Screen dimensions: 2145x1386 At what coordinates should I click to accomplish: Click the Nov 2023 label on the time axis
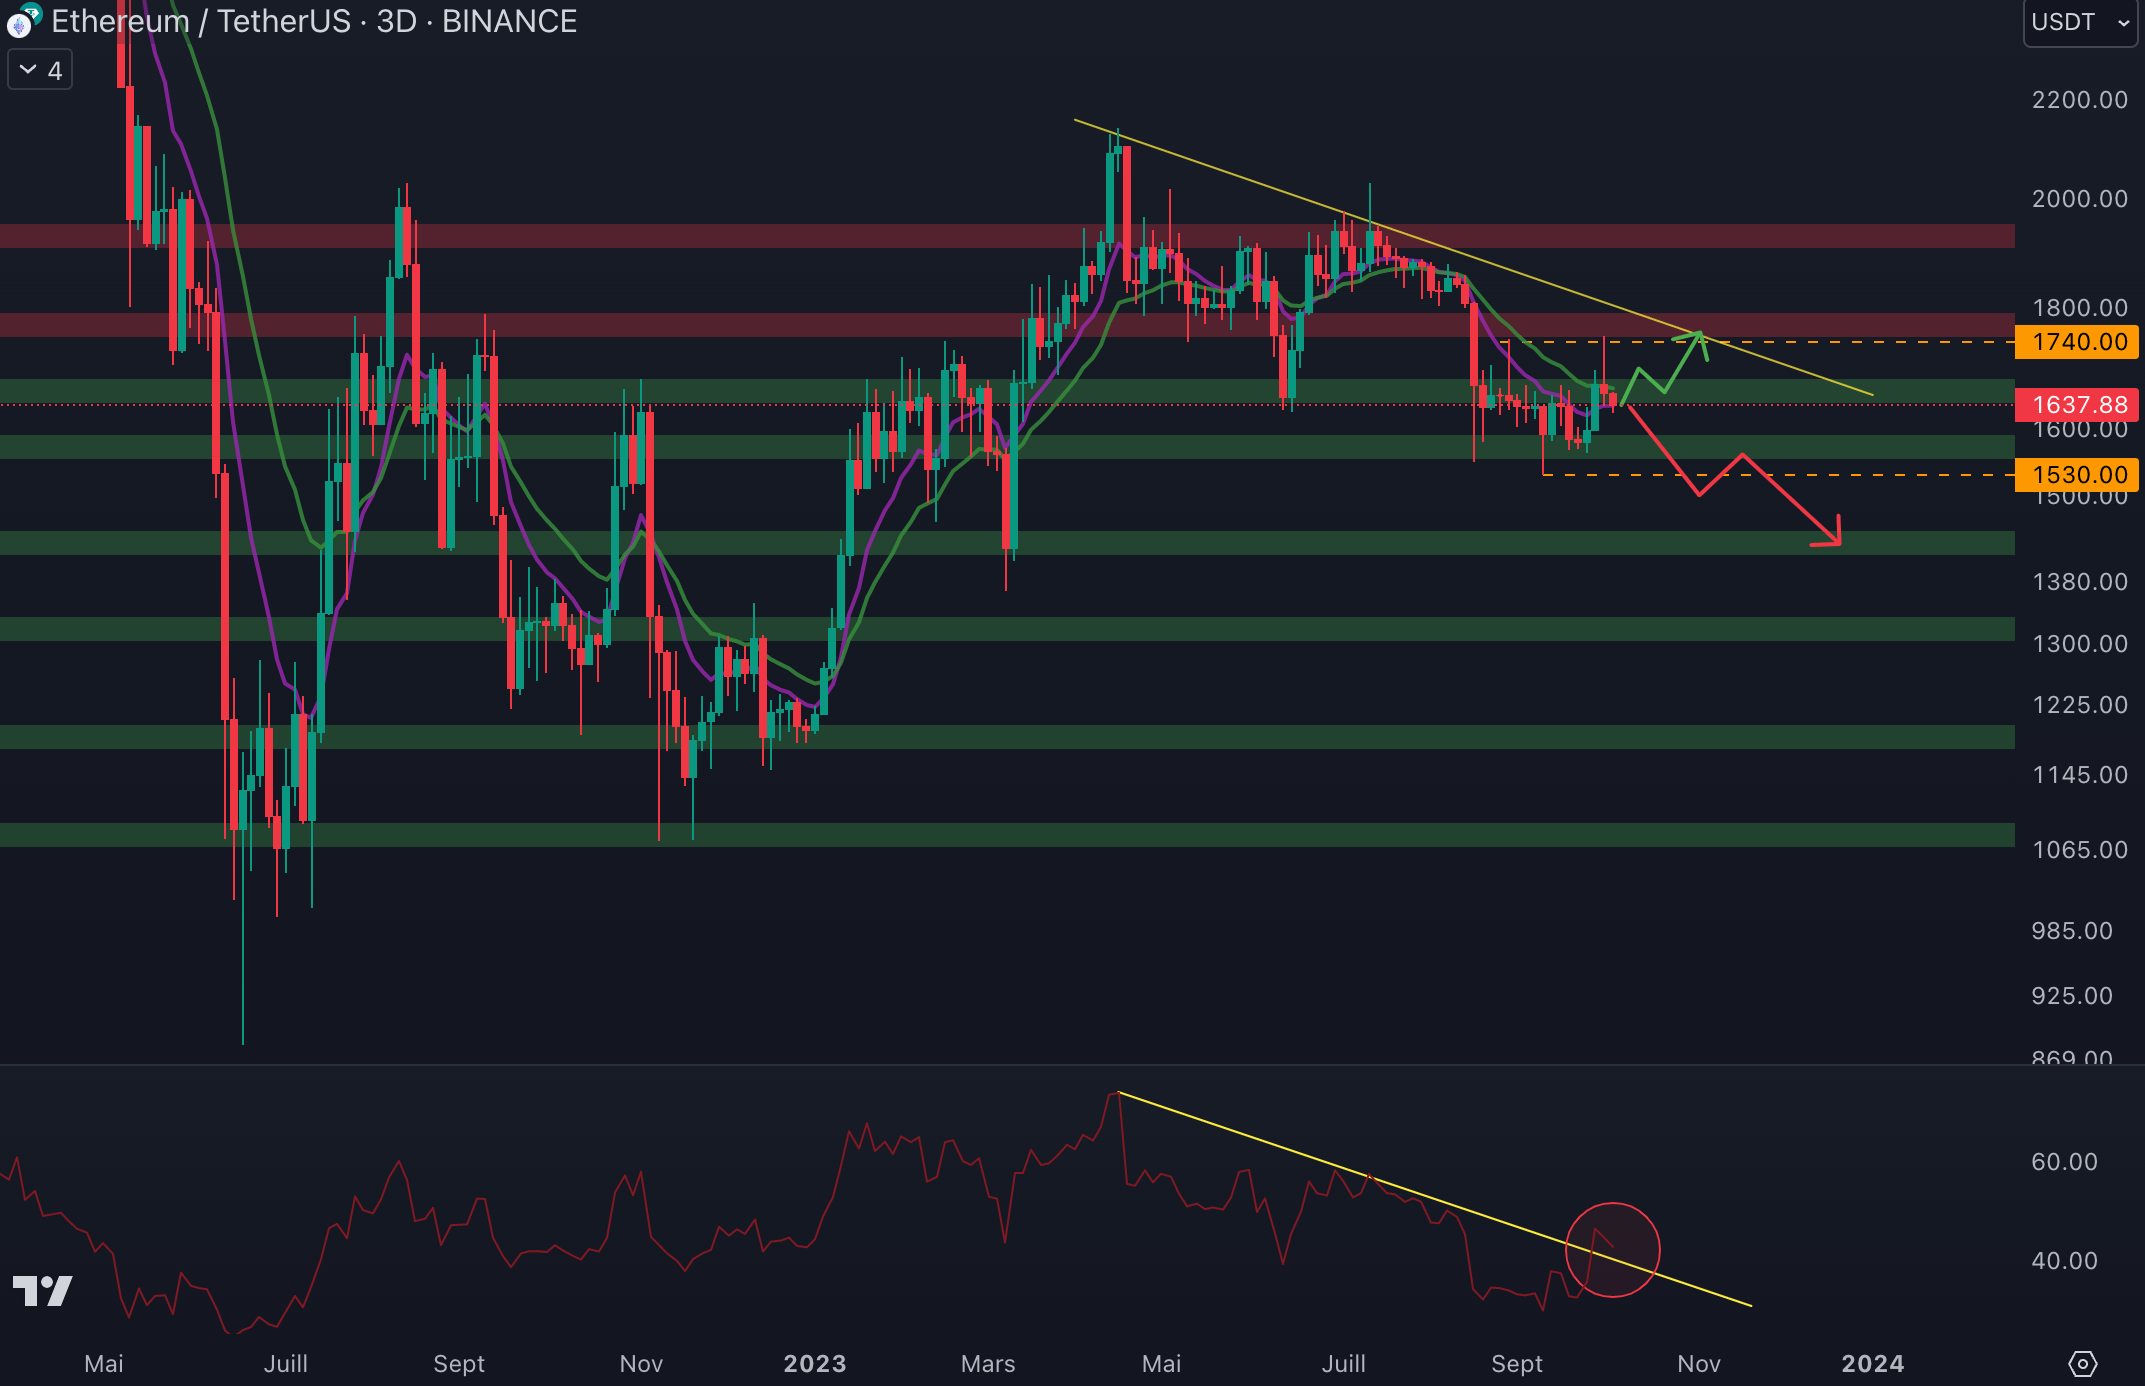1698,1364
